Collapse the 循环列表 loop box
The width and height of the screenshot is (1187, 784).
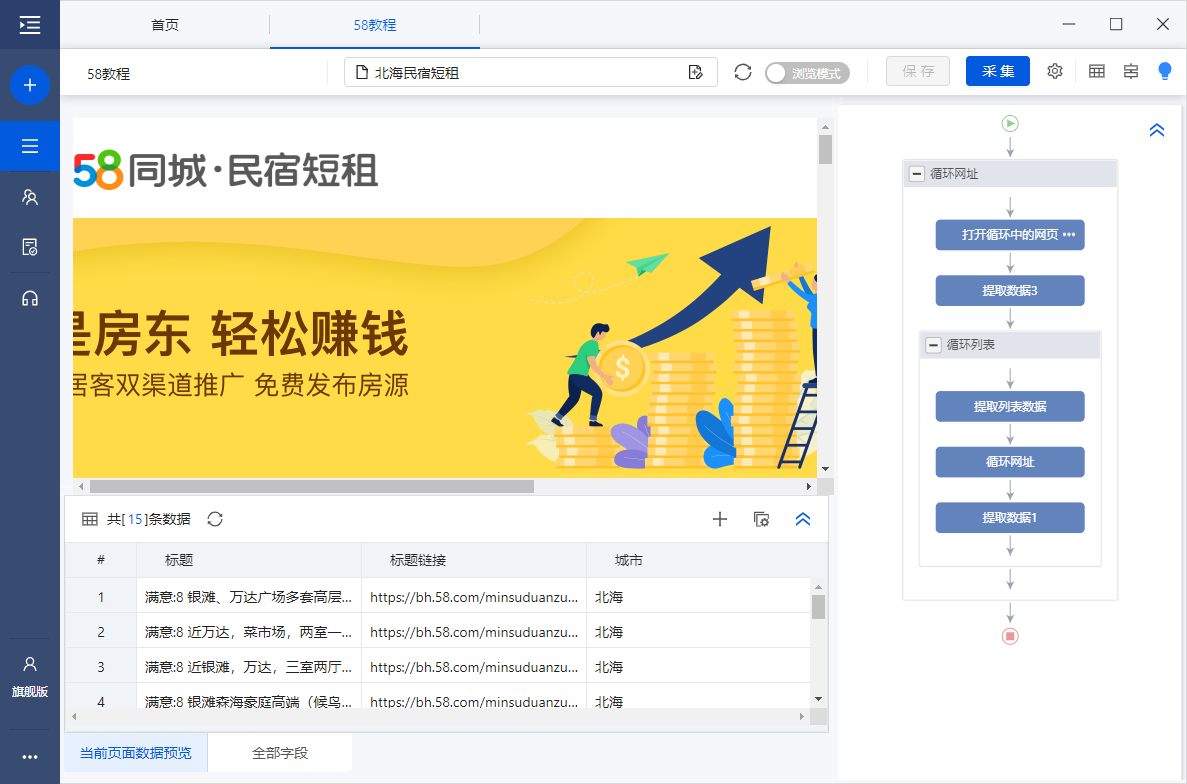tap(933, 345)
